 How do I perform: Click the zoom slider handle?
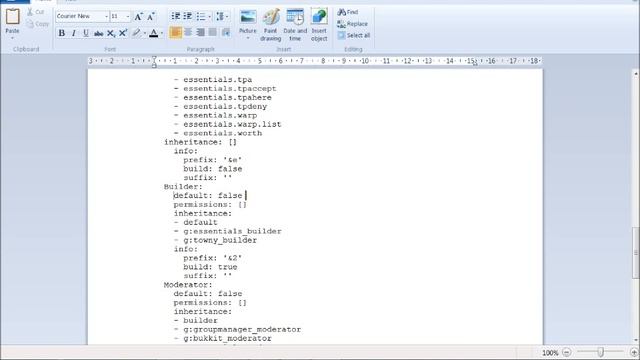(600, 352)
